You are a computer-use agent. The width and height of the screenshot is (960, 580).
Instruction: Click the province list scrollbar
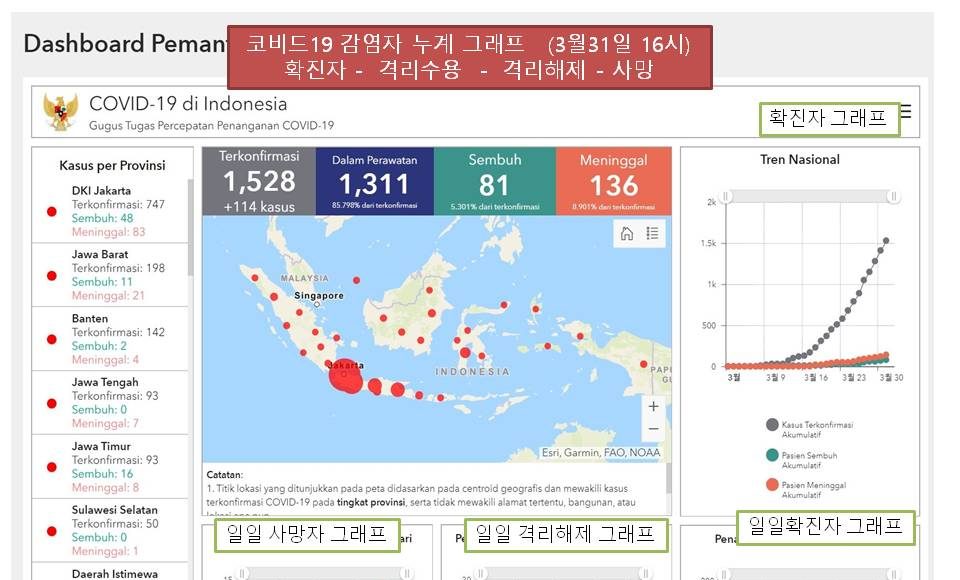190,228
